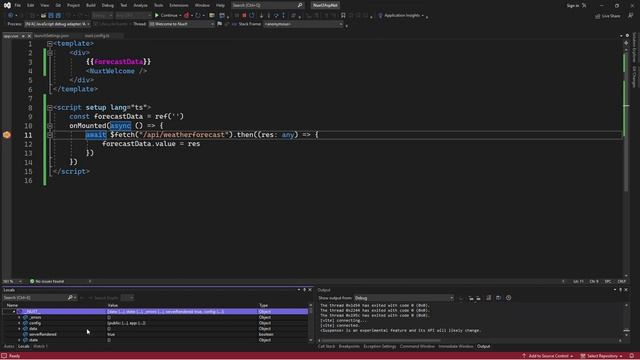Click the Continue debugging button

click(x=166, y=16)
